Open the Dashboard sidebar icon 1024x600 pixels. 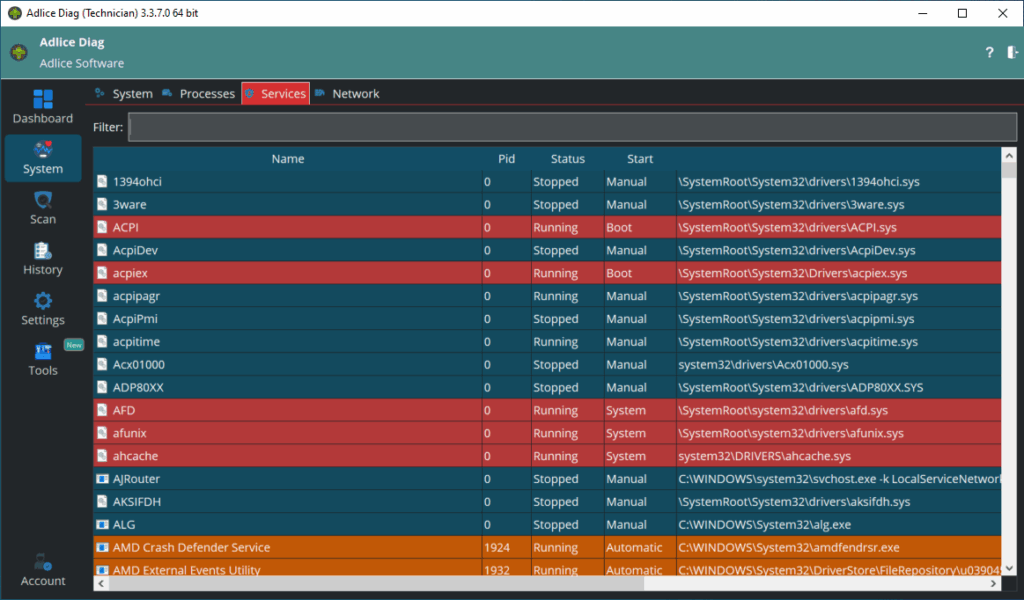(42, 107)
